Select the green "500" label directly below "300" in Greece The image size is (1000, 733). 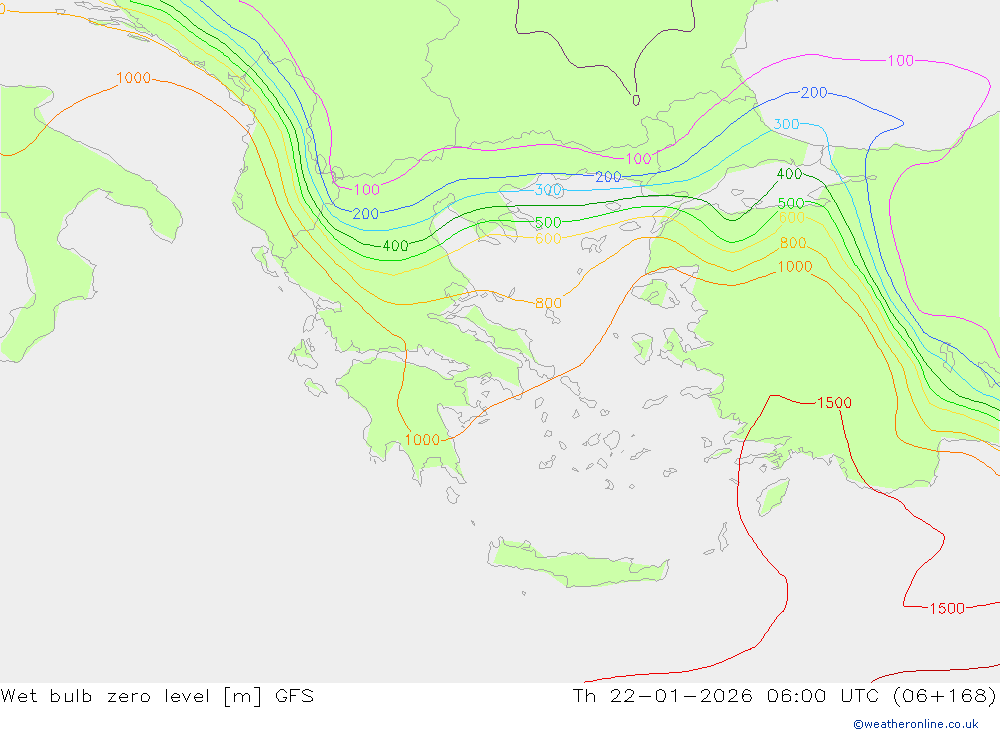coord(548,223)
